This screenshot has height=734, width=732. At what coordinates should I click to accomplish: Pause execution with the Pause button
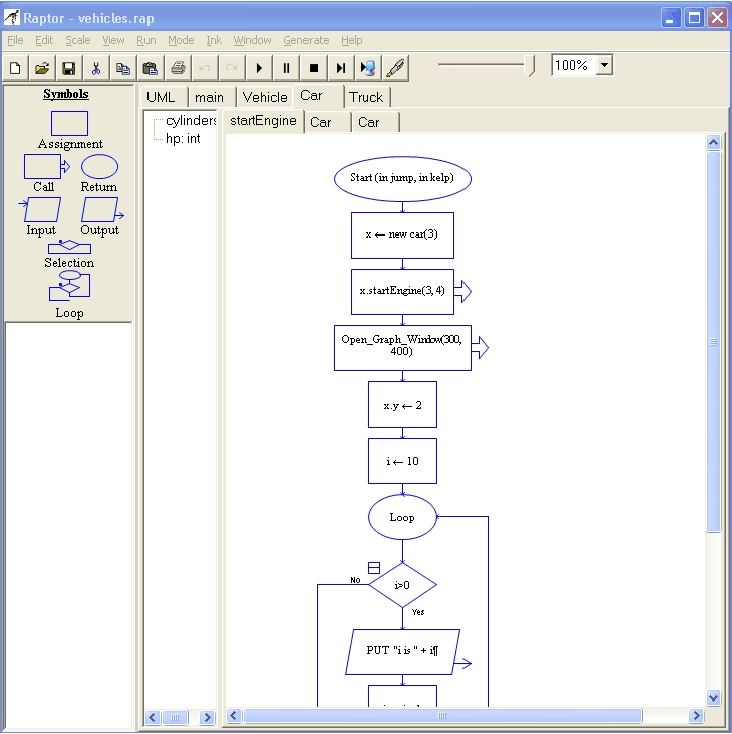286,68
